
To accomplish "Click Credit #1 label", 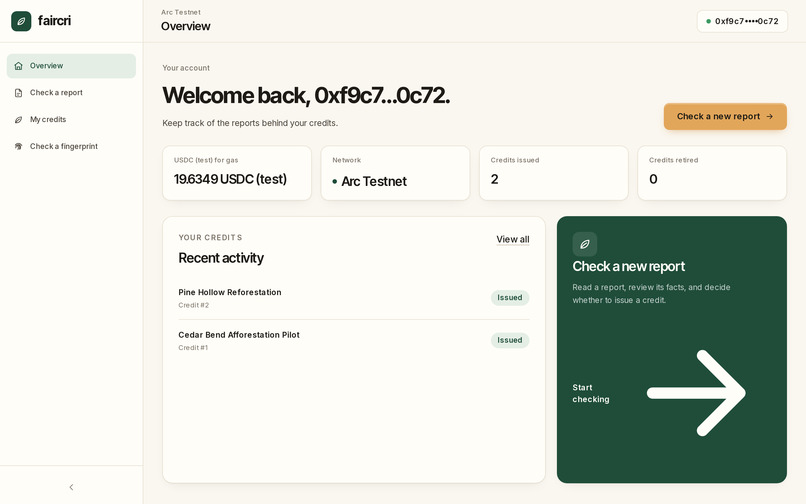I will point(193,348).
